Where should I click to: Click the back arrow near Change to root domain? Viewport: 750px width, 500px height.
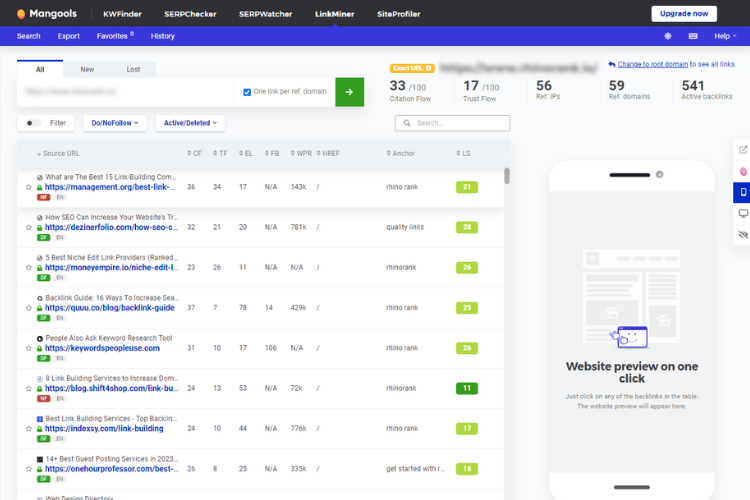tap(612, 64)
